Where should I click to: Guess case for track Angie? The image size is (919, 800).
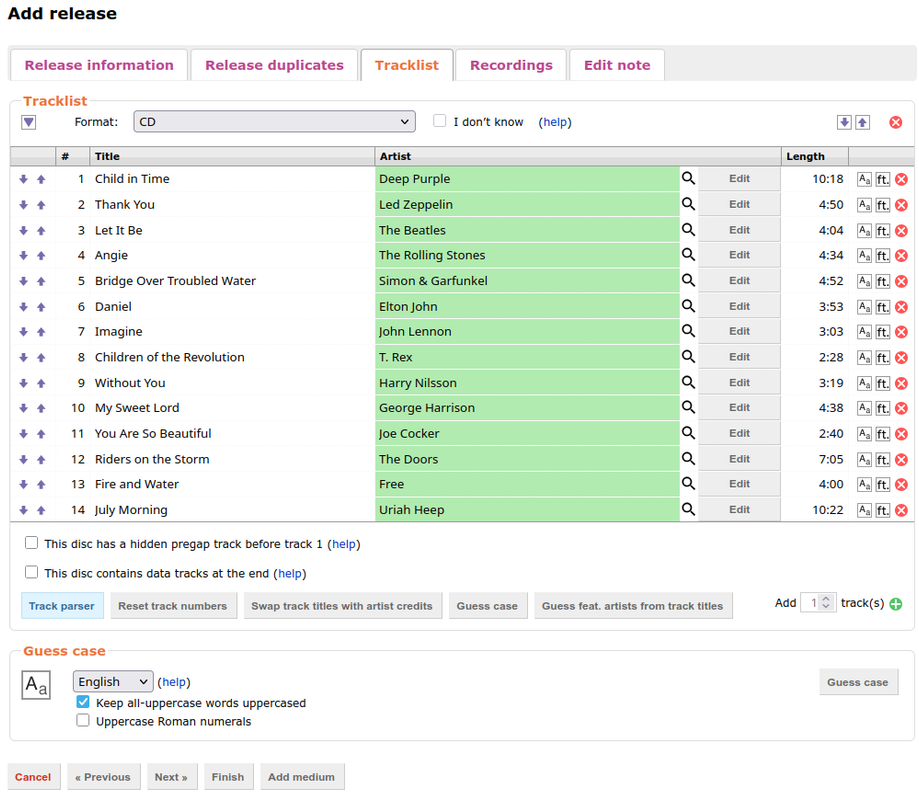(x=864, y=256)
